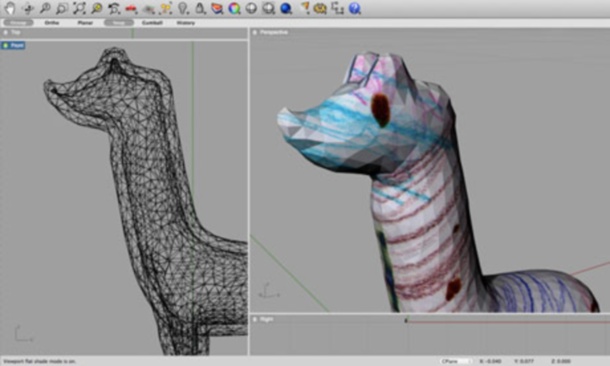The height and width of the screenshot is (366, 610).
Task: Click the block hierarchy diagram icon
Action: click(x=337, y=8)
